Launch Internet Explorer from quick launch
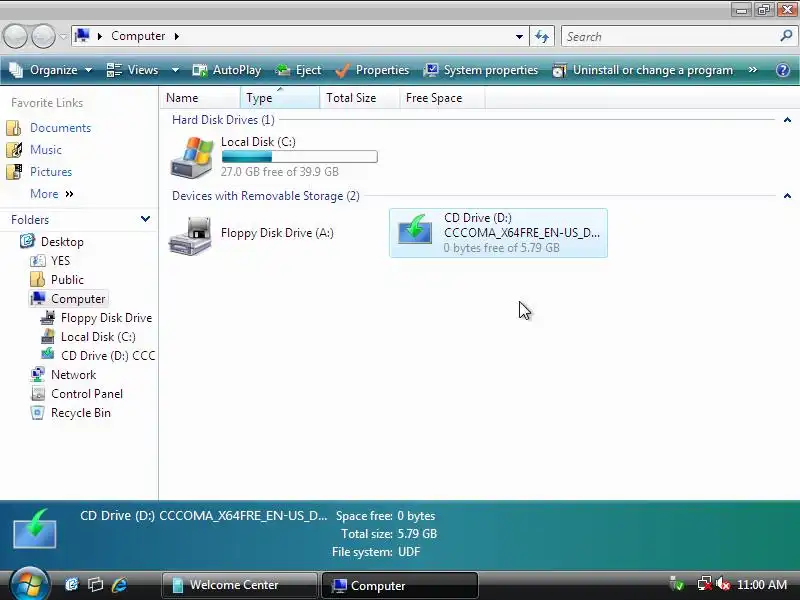Viewport: 800px width, 600px height. coord(119,584)
